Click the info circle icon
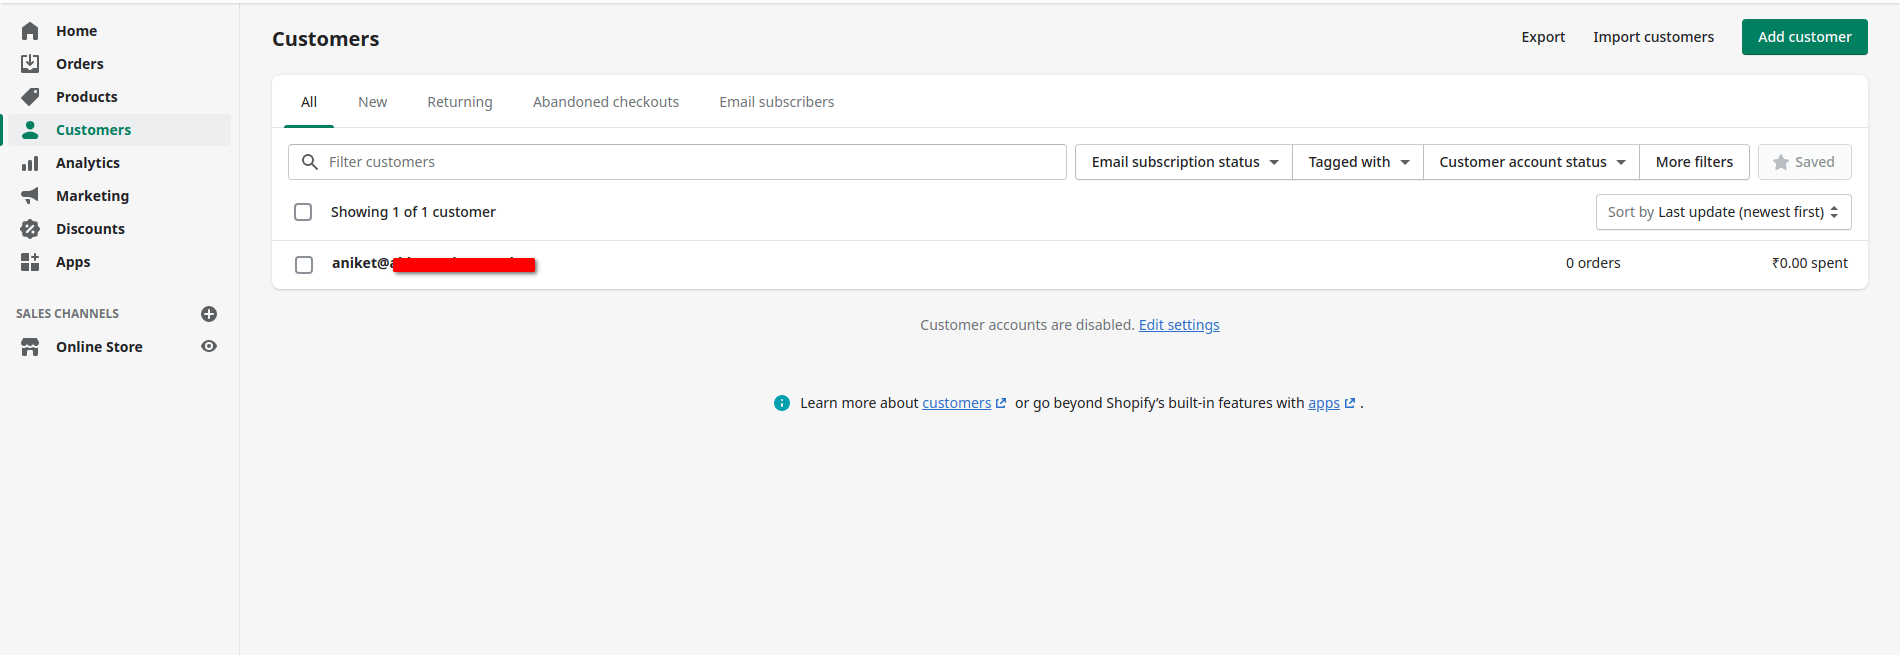 point(782,403)
